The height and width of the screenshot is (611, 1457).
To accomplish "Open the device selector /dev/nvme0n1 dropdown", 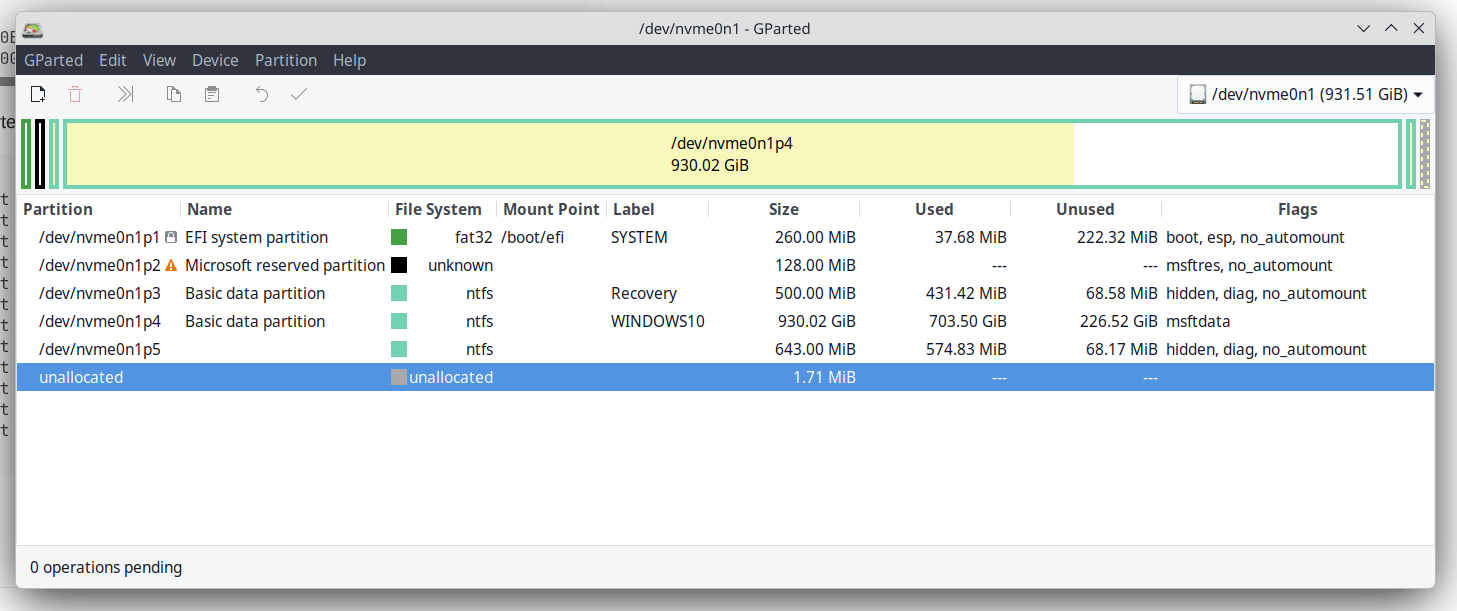I will 1305,95.
